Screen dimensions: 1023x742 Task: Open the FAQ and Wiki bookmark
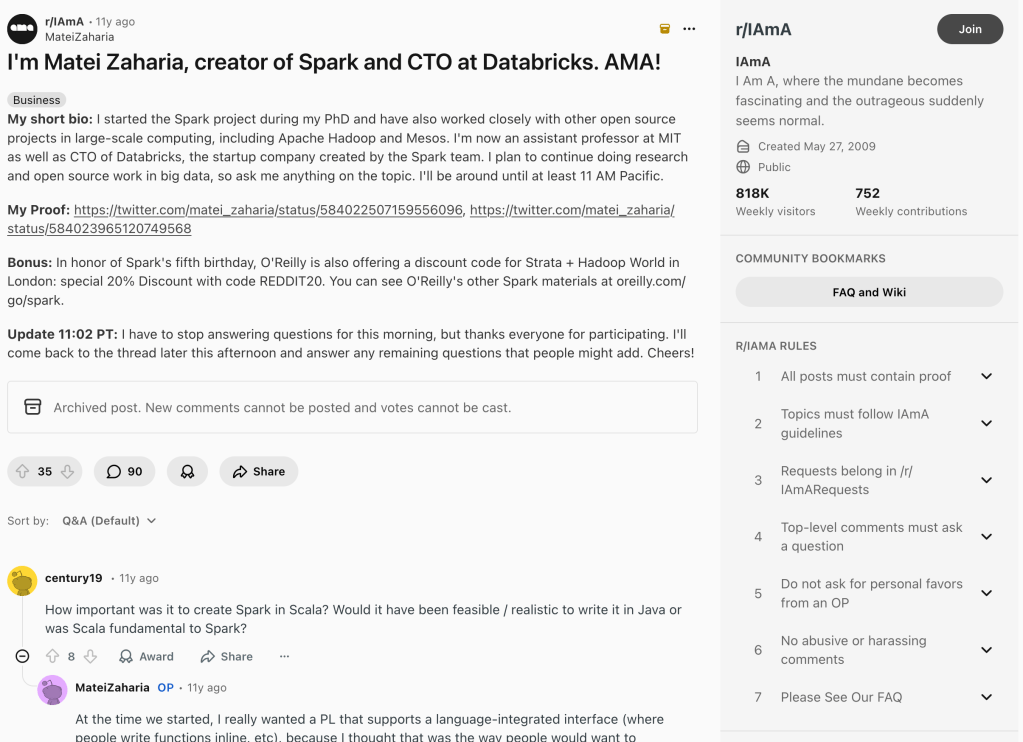pos(868,292)
